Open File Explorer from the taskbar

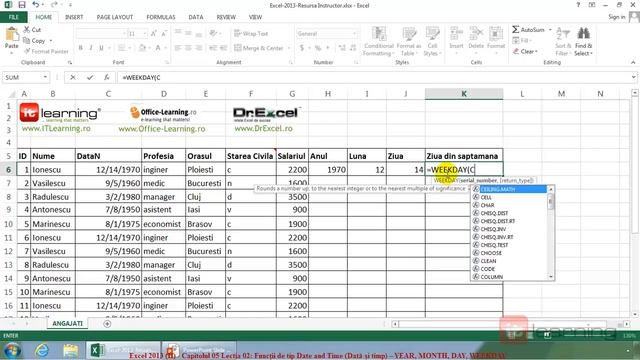70,350
